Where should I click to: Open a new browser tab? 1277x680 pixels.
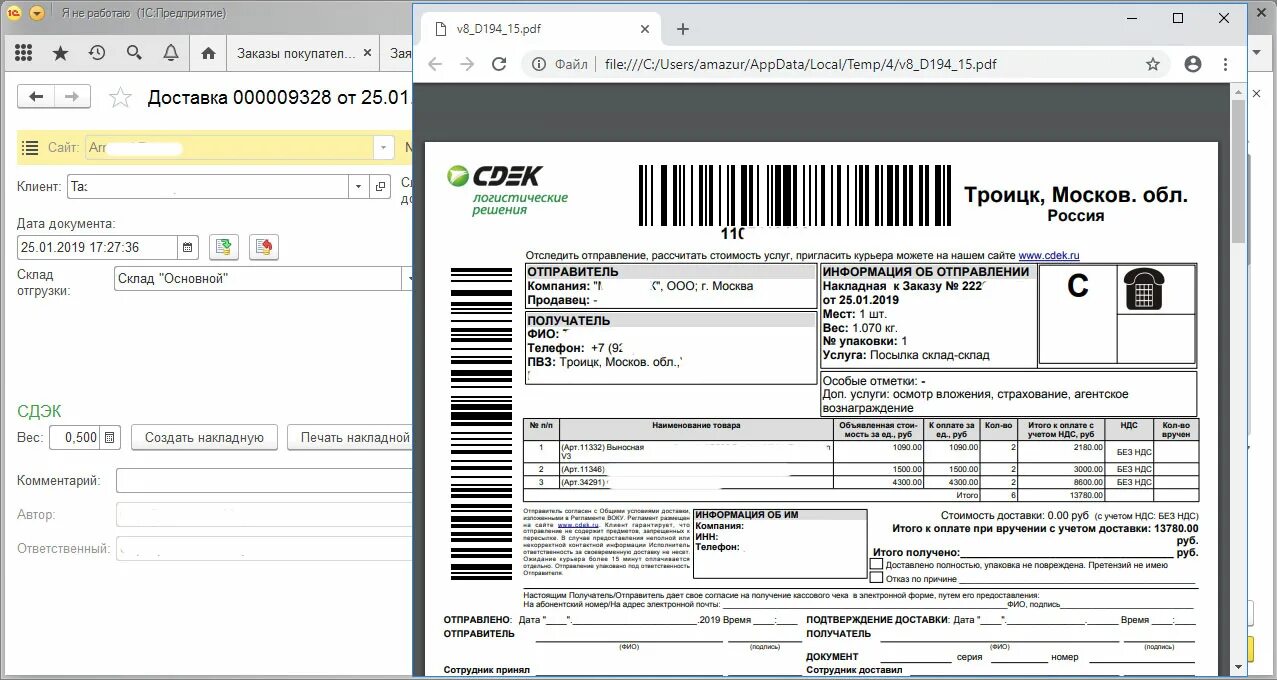coord(683,29)
